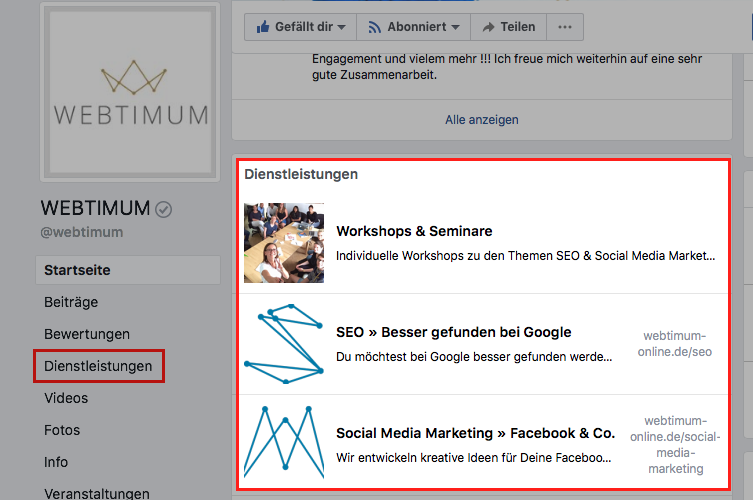Click the Wir entwickeln kreative Ideen description
The height and width of the screenshot is (500, 753).
tap(474, 458)
